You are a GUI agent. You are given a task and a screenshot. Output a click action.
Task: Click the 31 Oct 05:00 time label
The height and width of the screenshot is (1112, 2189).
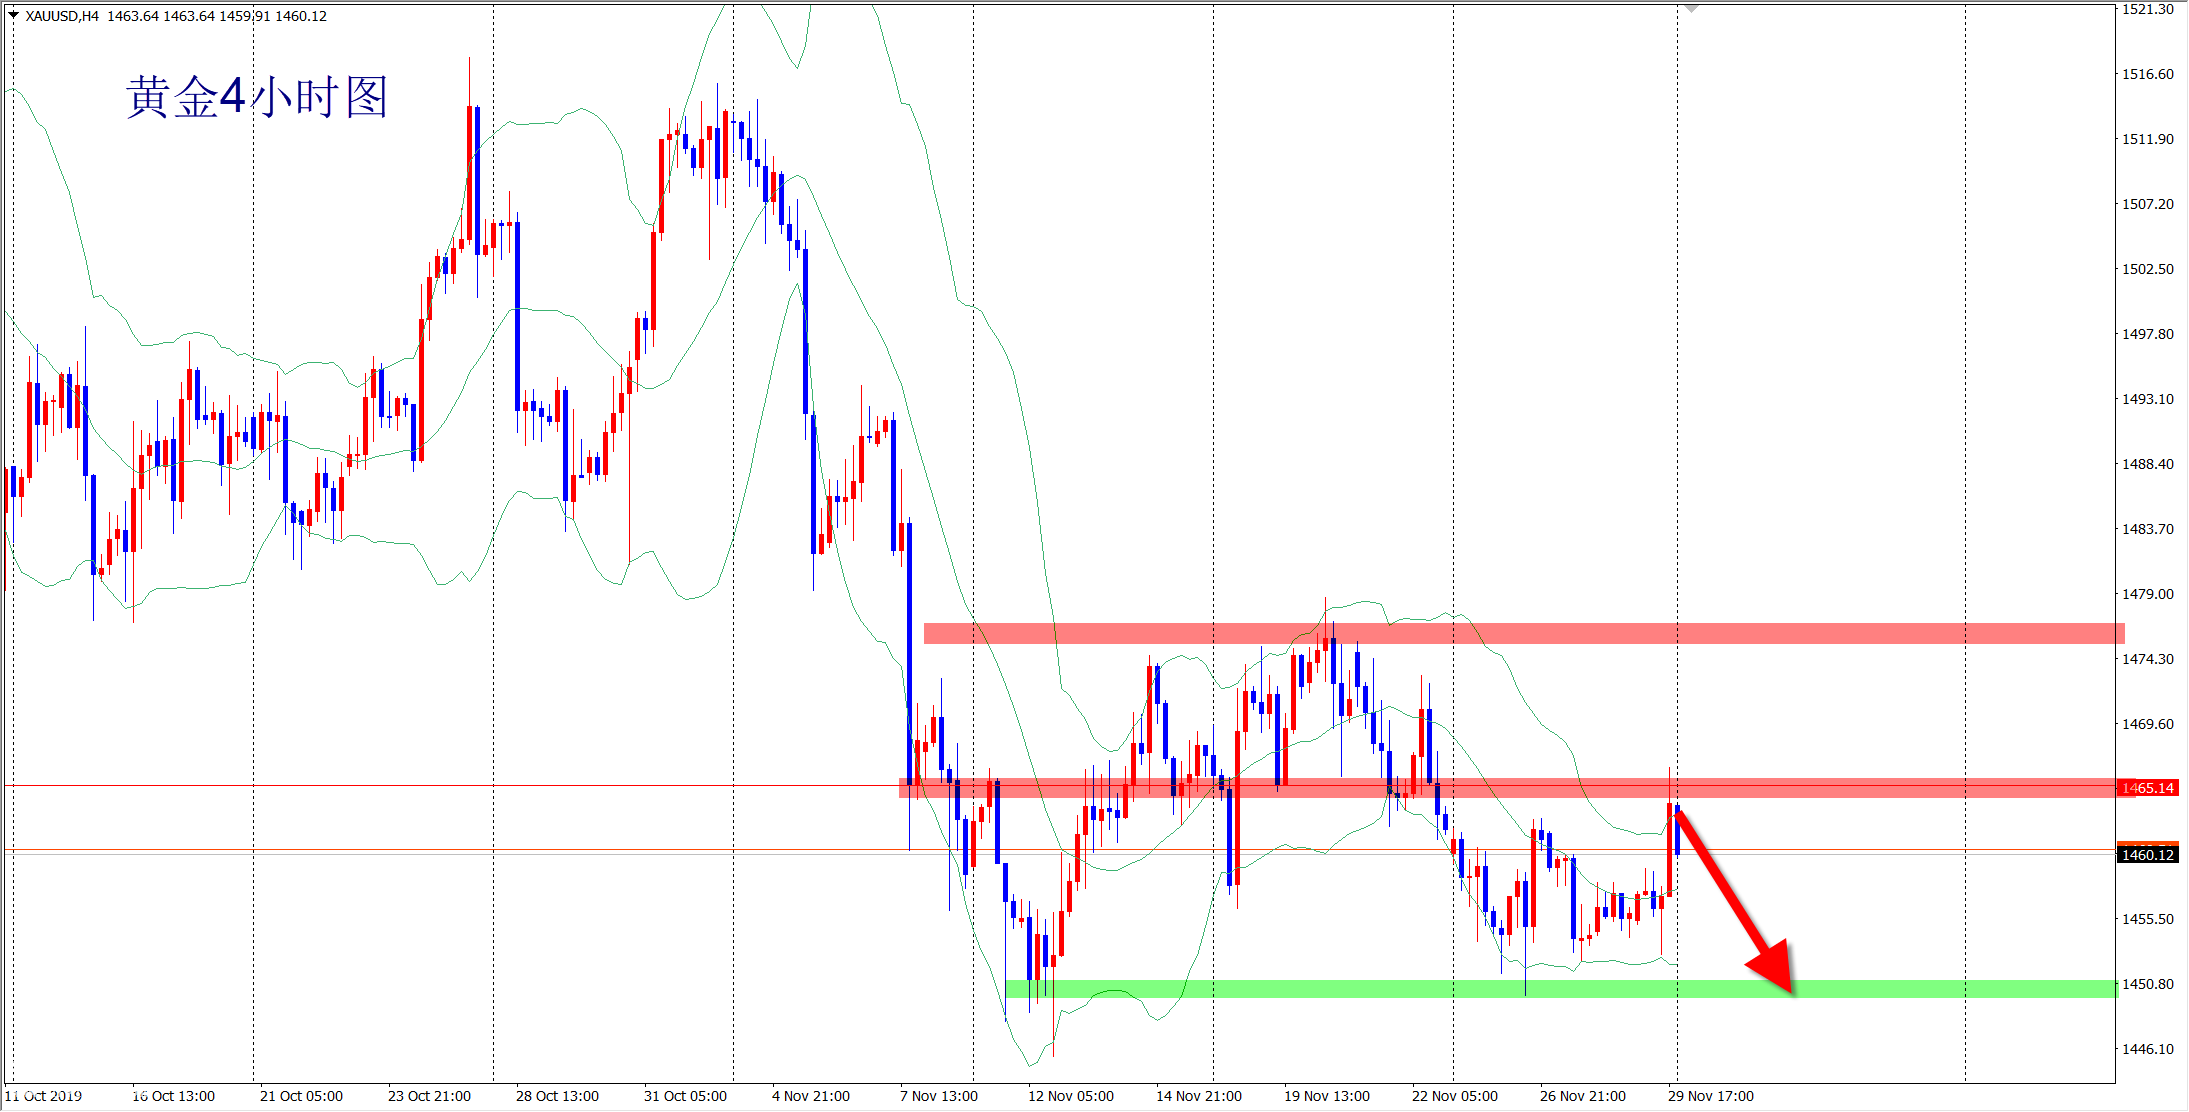tap(685, 1096)
